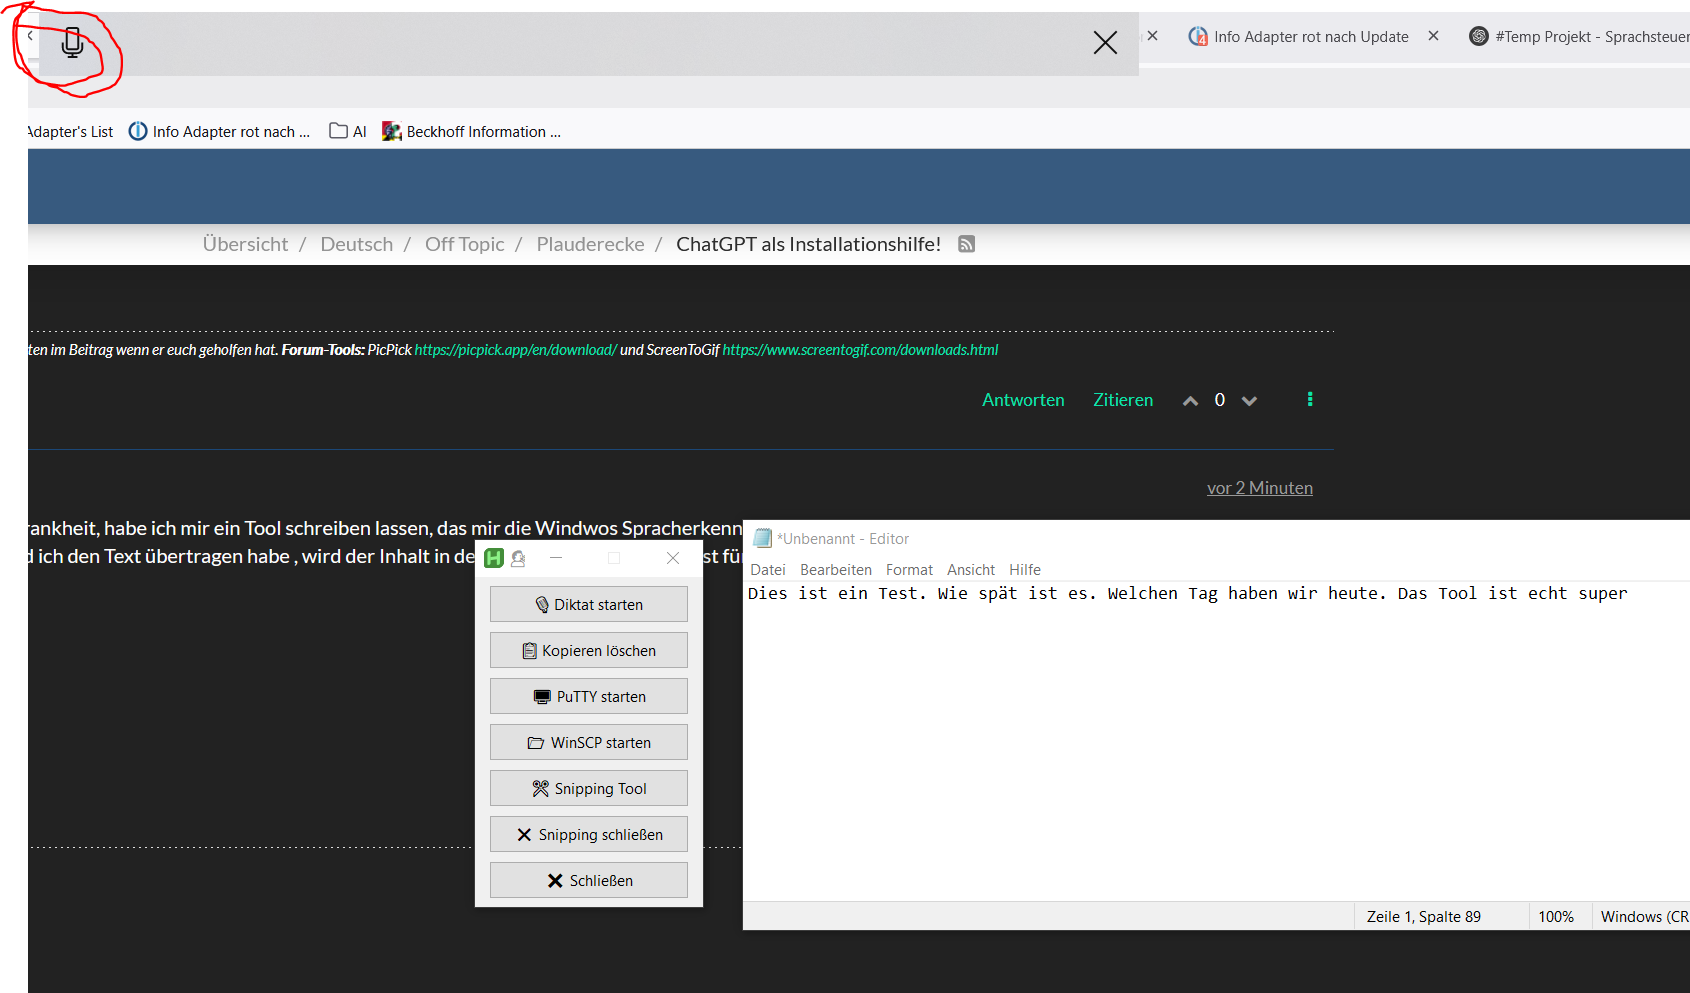Open the post's three-dot options menu
This screenshot has height=993, width=1690.
[1310, 400]
